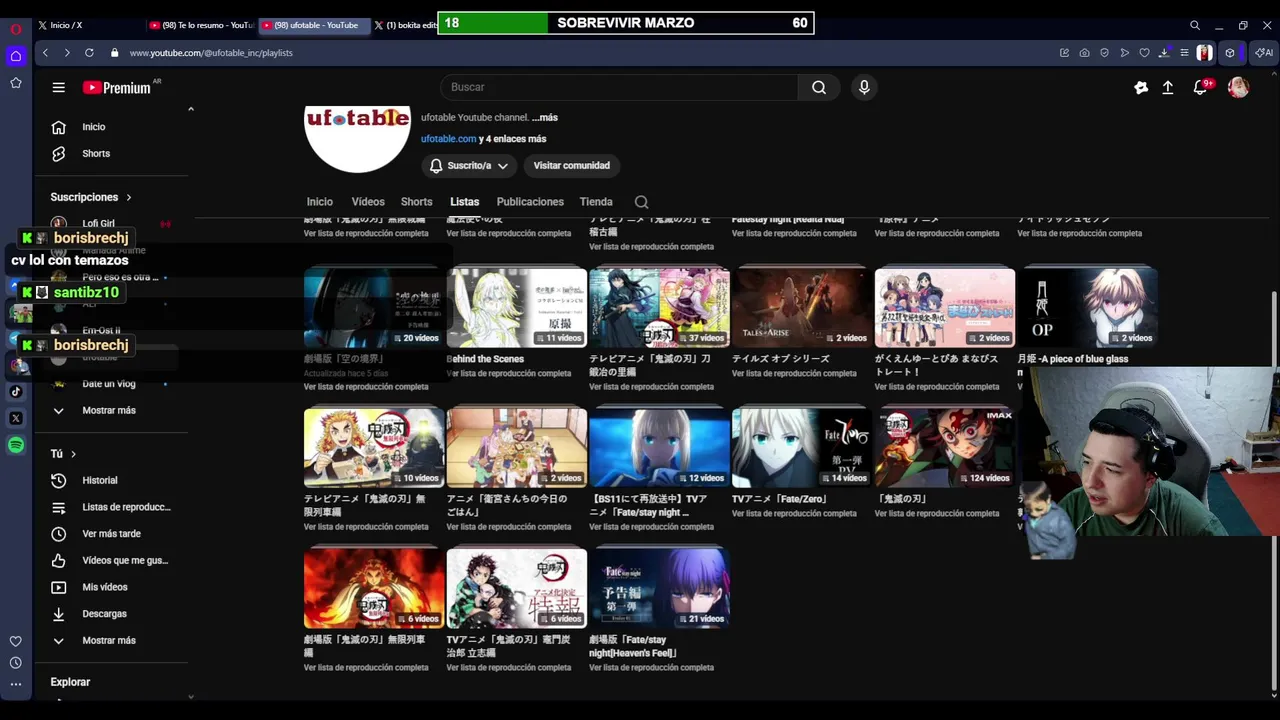The image size is (1280, 720).
Task: Open the Fate/Zero playlist with 14 videos
Action: [x=802, y=448]
